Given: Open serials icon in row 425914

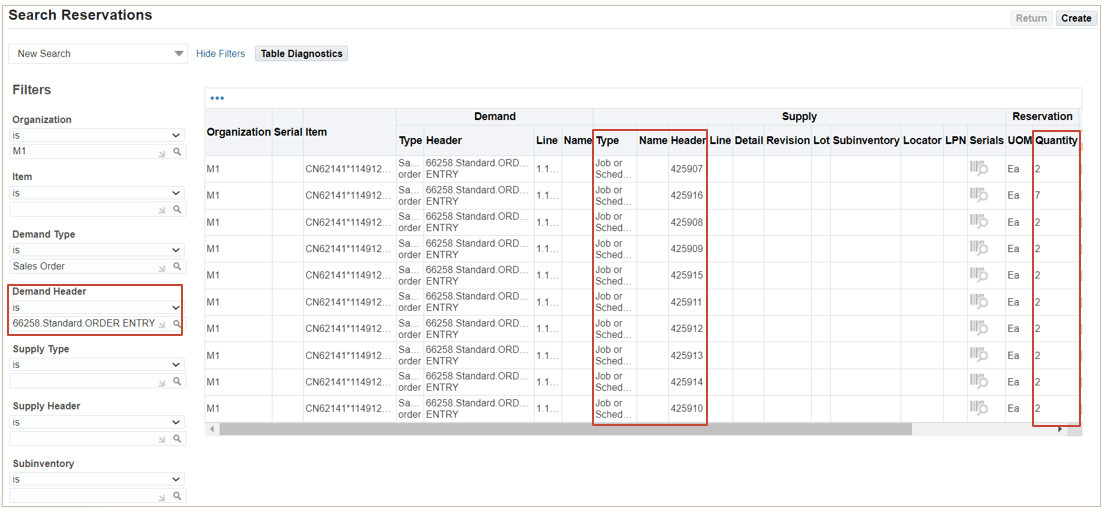Looking at the screenshot, I should coord(978,382).
